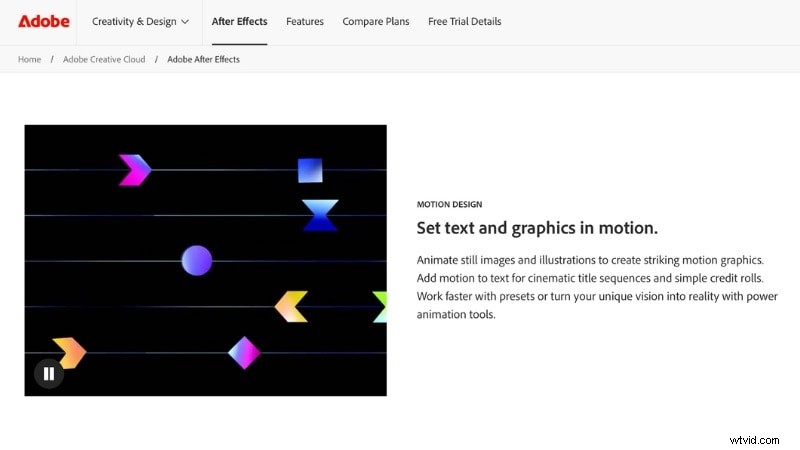Click the pink chevron shape in video
The height and width of the screenshot is (450, 800).
pyautogui.click(x=134, y=170)
